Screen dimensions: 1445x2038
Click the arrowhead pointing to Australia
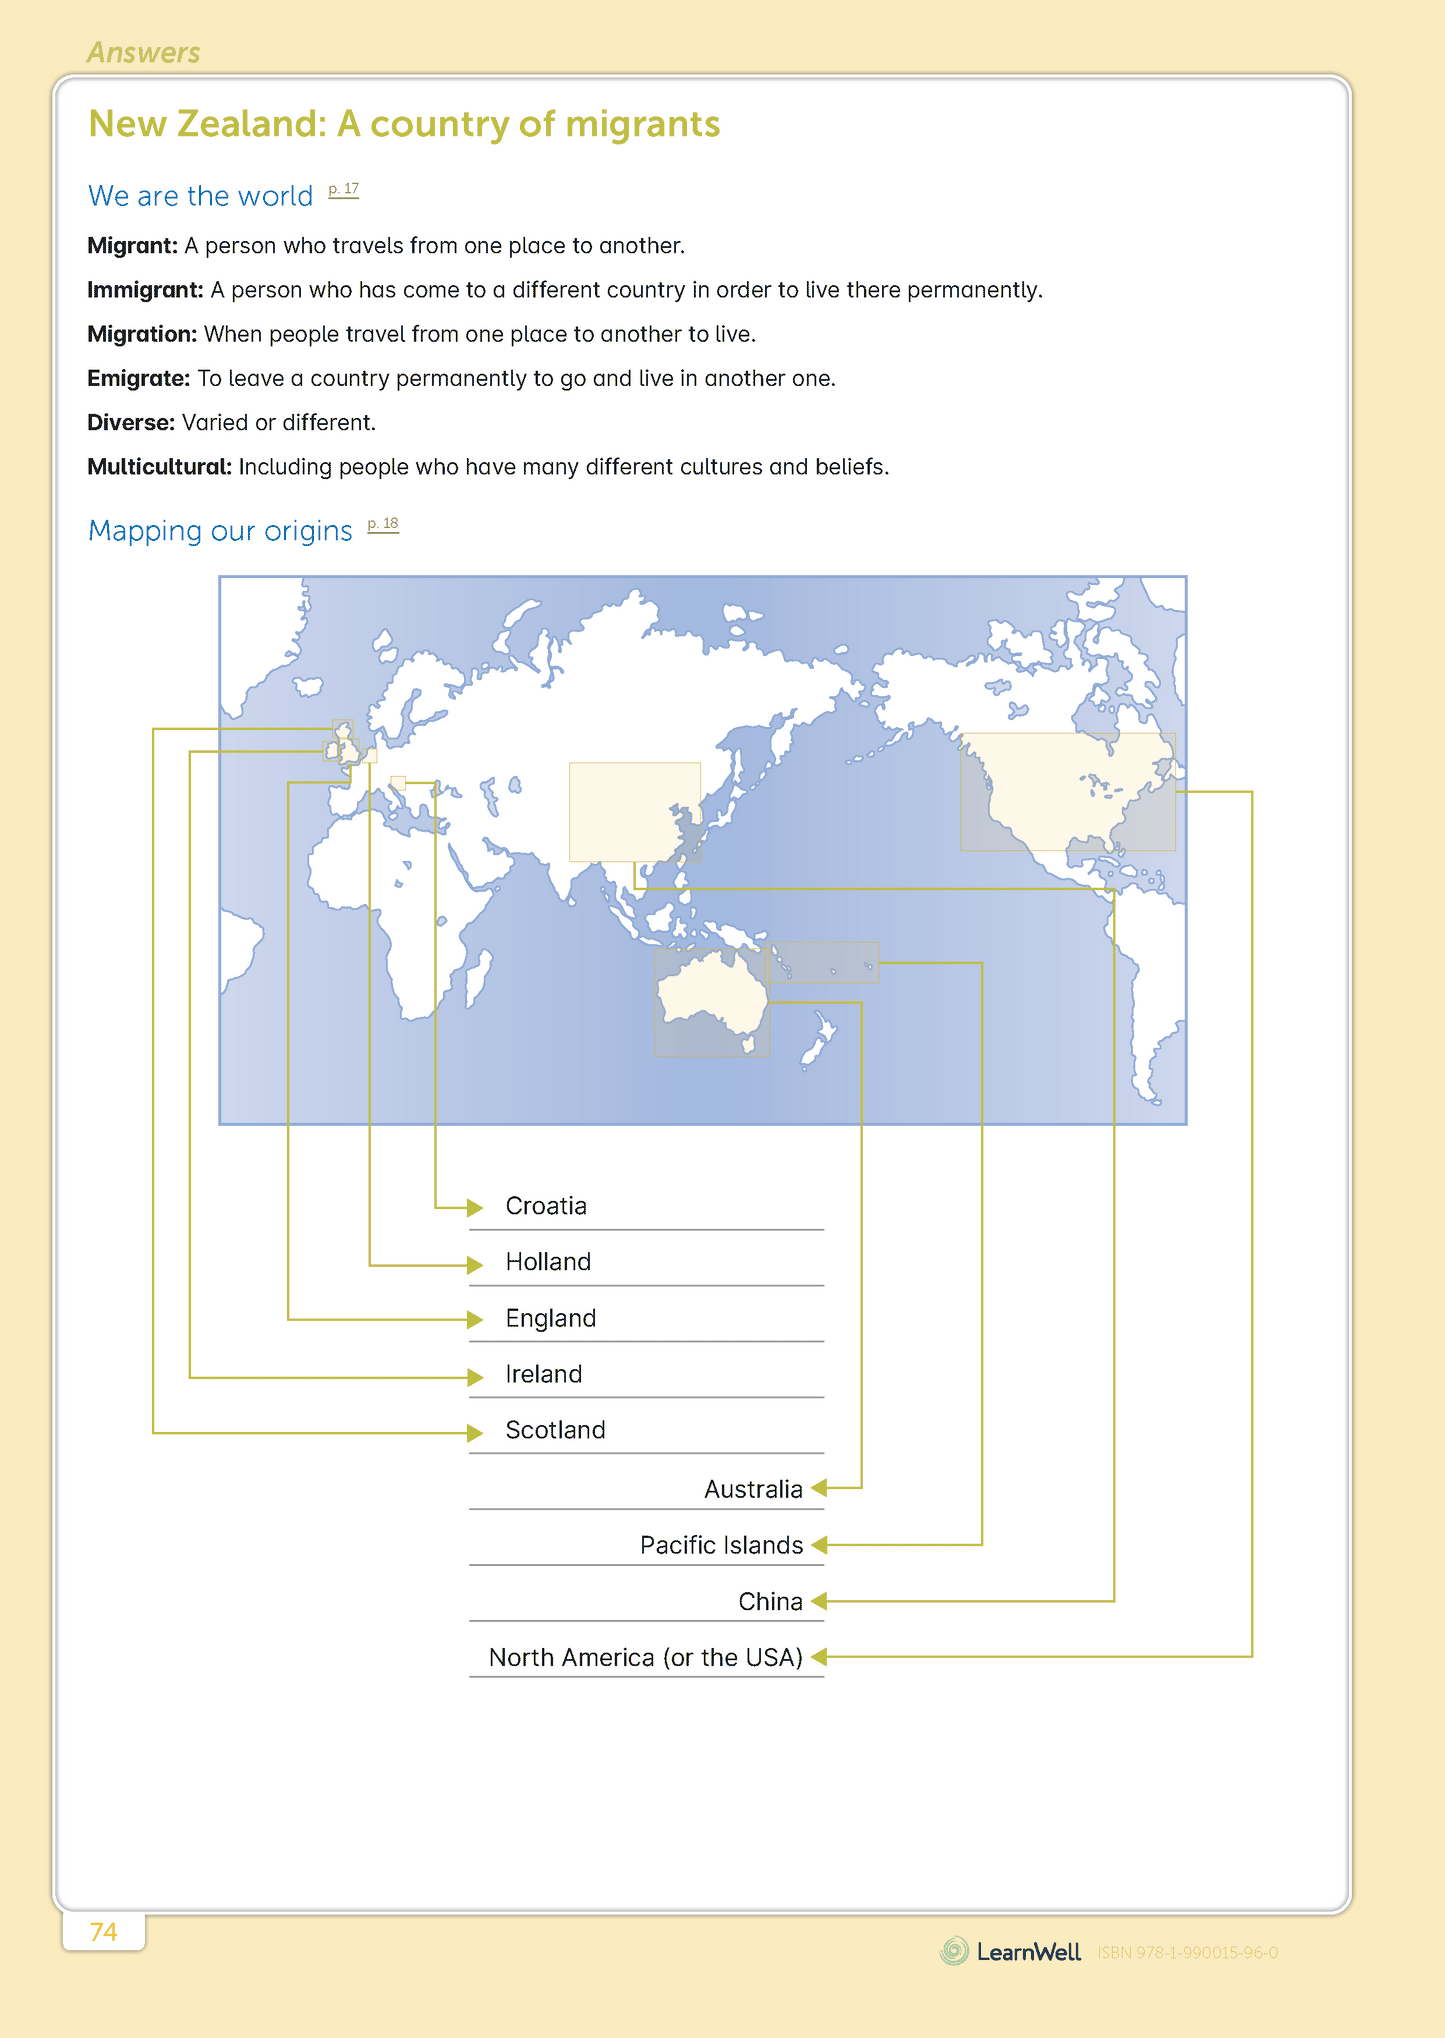click(818, 1488)
